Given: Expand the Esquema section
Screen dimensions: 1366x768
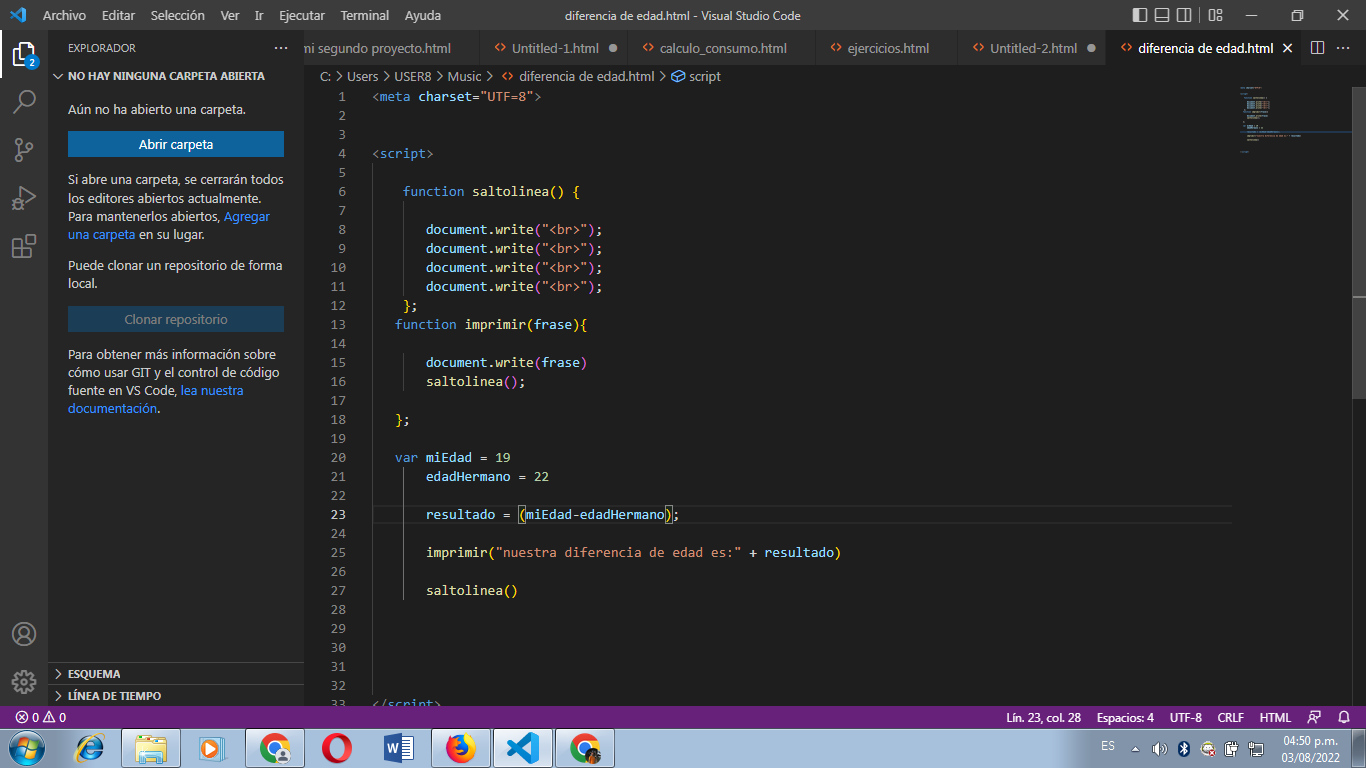Looking at the screenshot, I should [176, 674].
